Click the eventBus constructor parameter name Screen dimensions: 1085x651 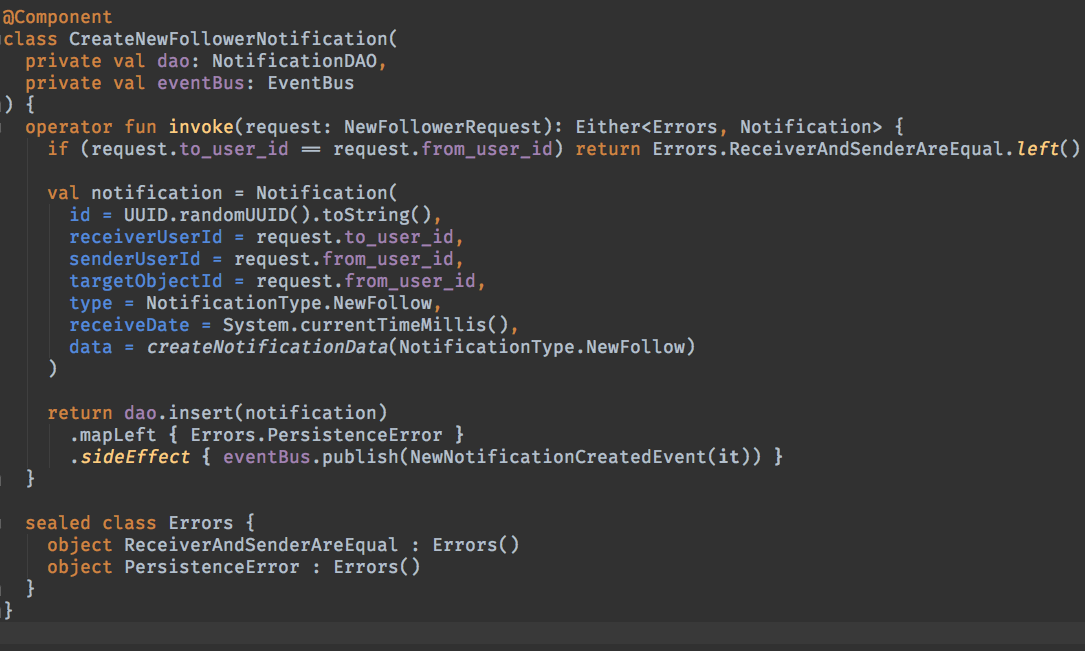click(x=201, y=83)
